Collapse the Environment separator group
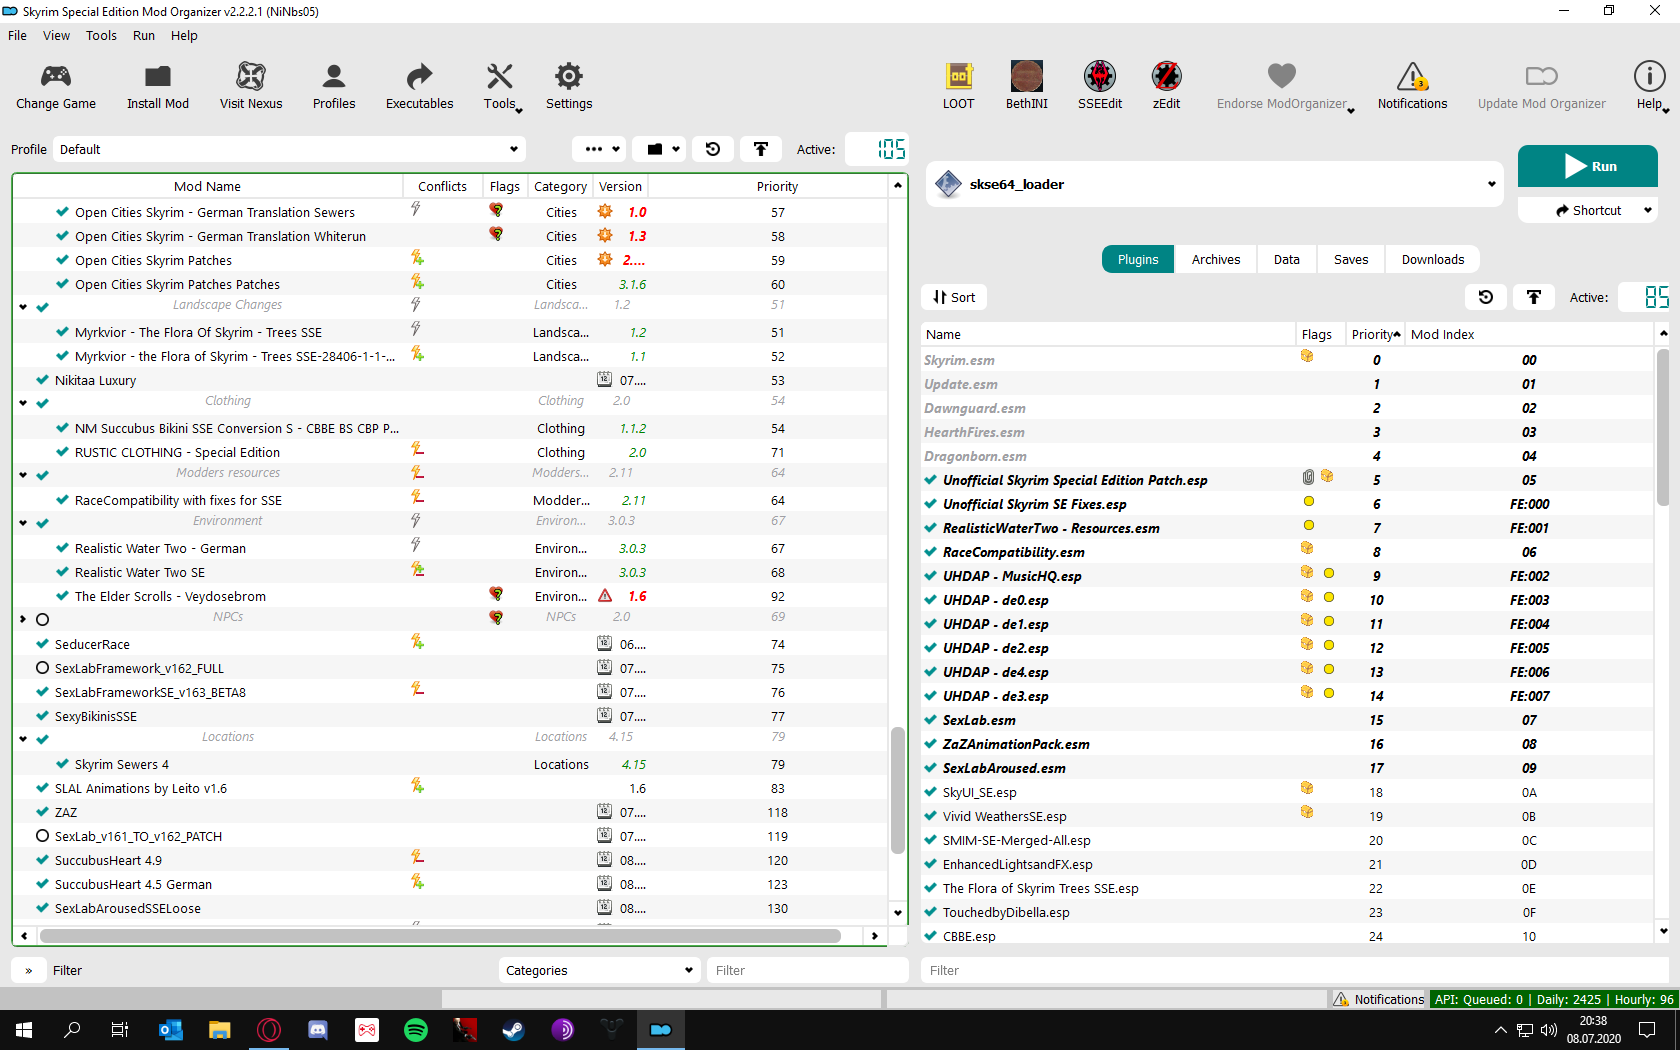This screenshot has width=1680, height=1050. pos(23,523)
